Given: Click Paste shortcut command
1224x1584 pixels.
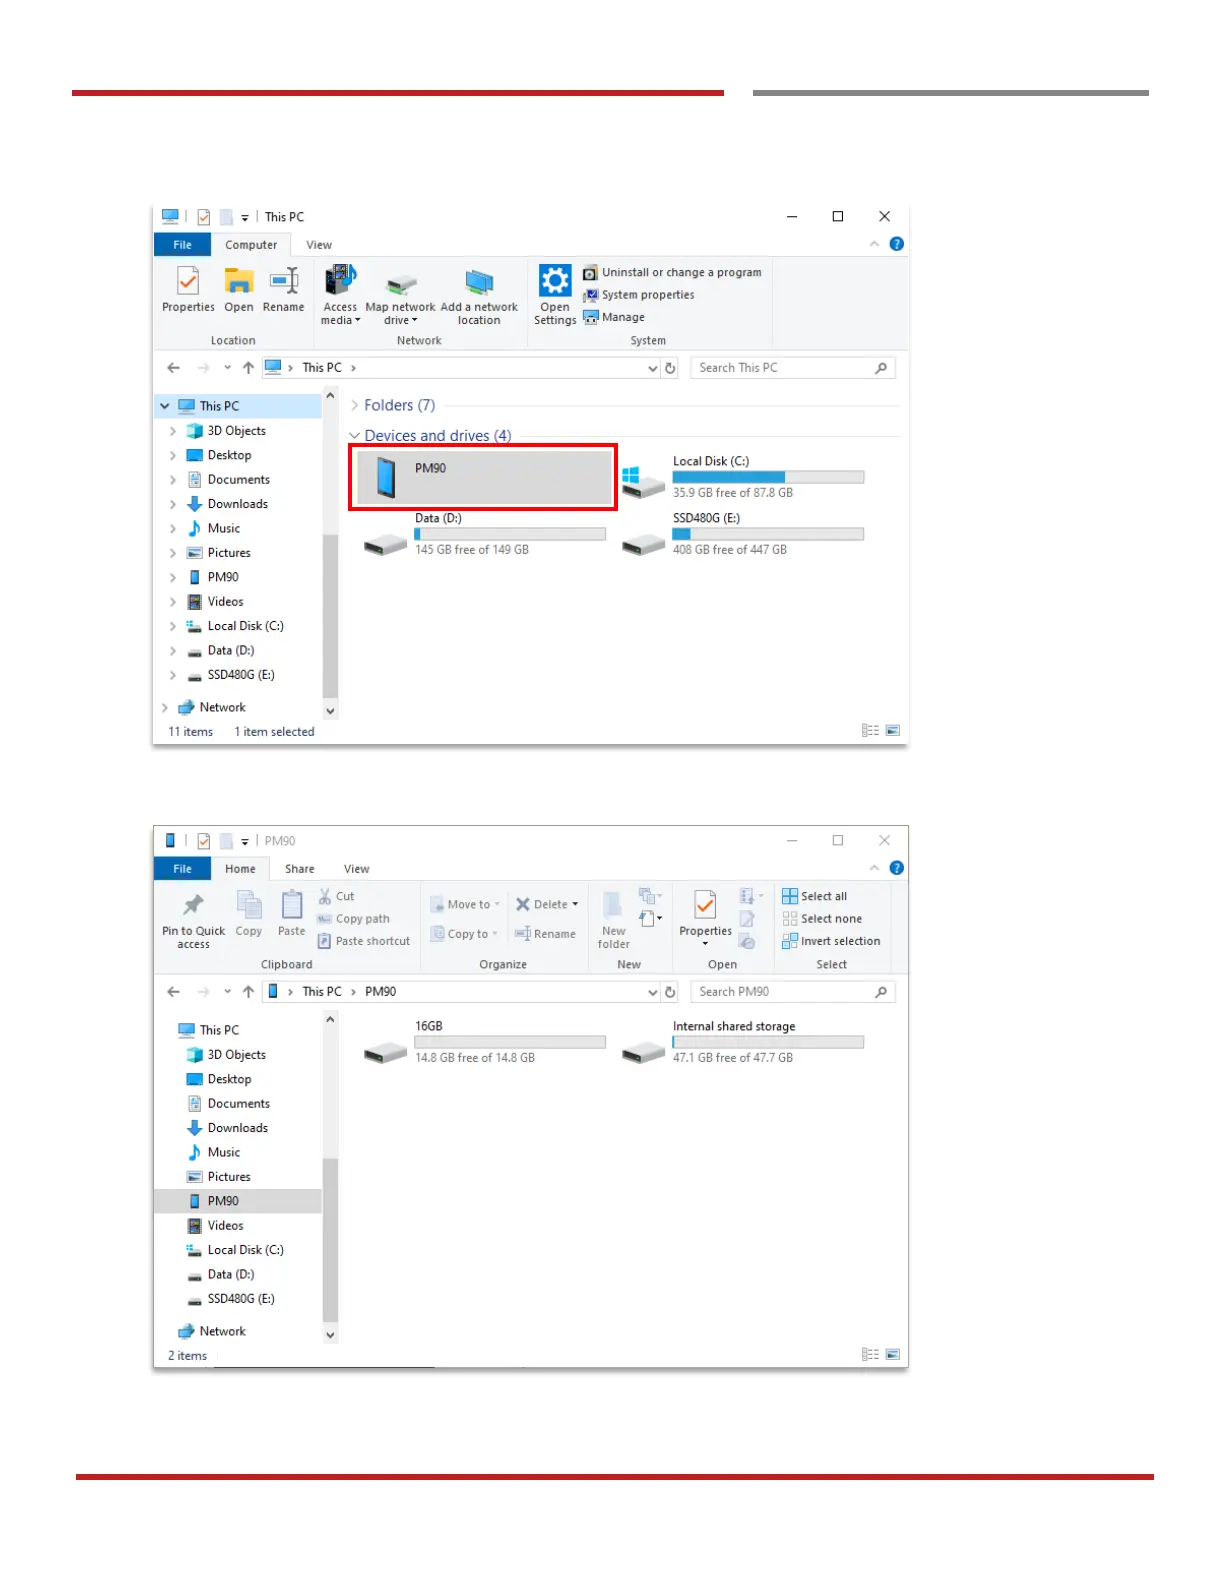Looking at the screenshot, I should (x=364, y=941).
